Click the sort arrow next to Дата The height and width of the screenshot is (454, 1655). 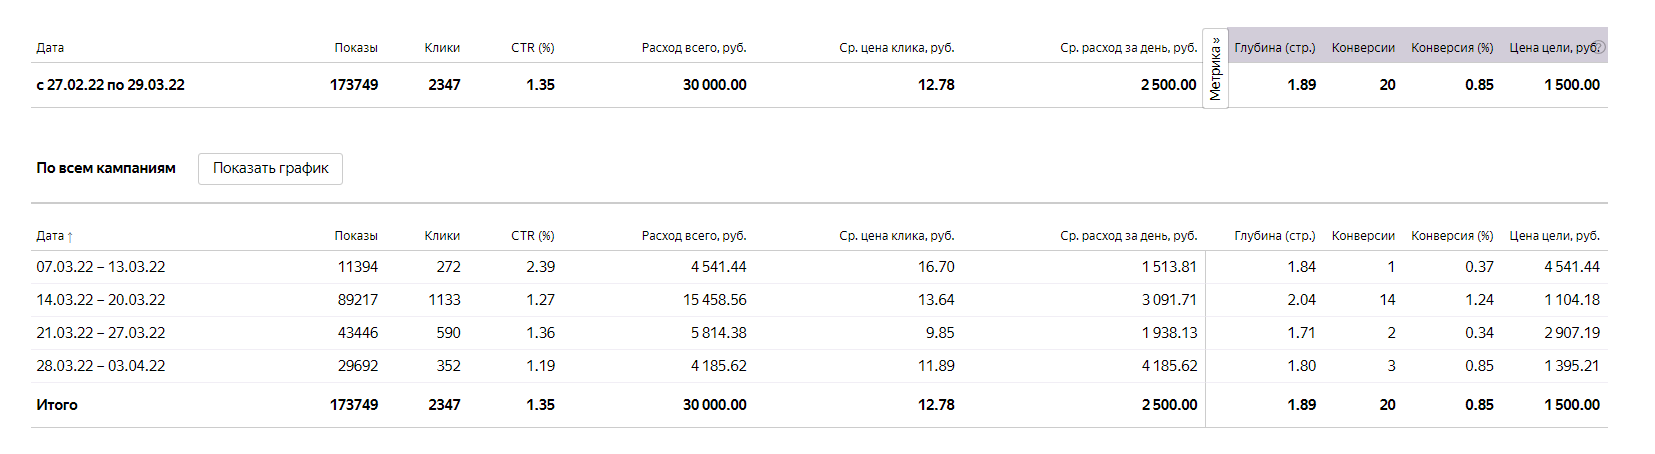pyautogui.click(x=70, y=237)
